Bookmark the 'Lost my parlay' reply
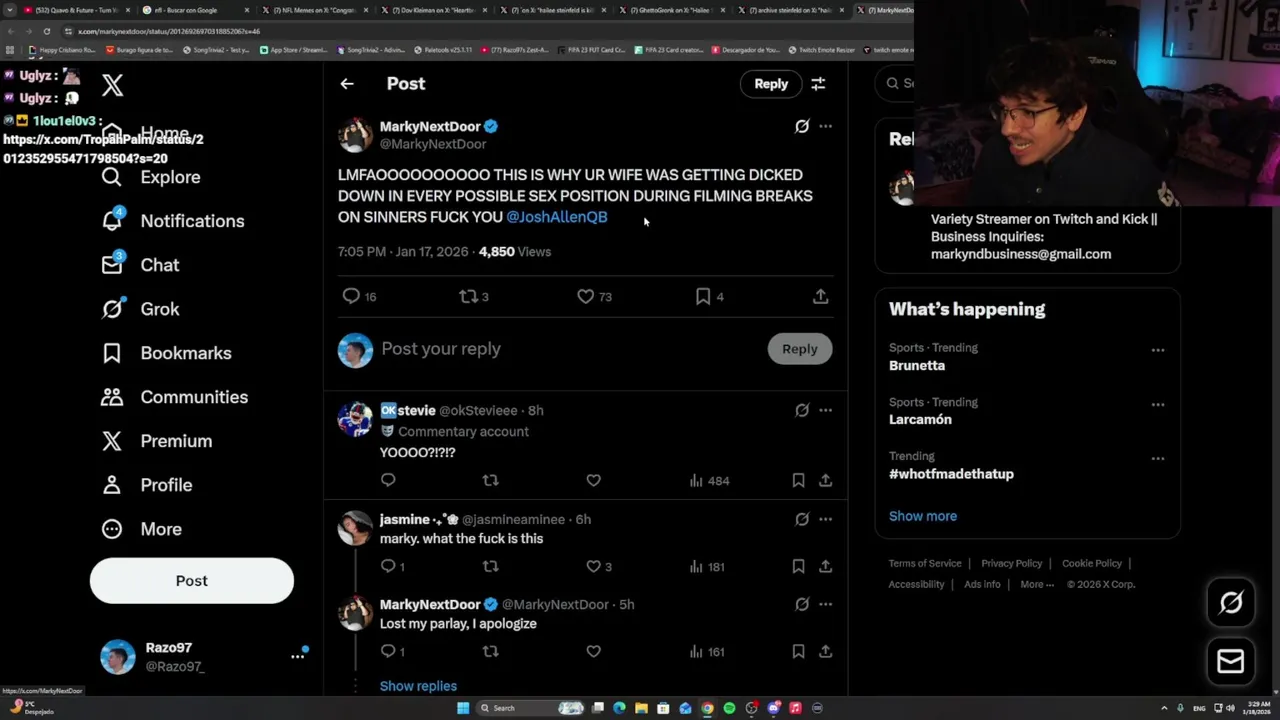This screenshot has width=1280, height=720. pyautogui.click(x=798, y=651)
